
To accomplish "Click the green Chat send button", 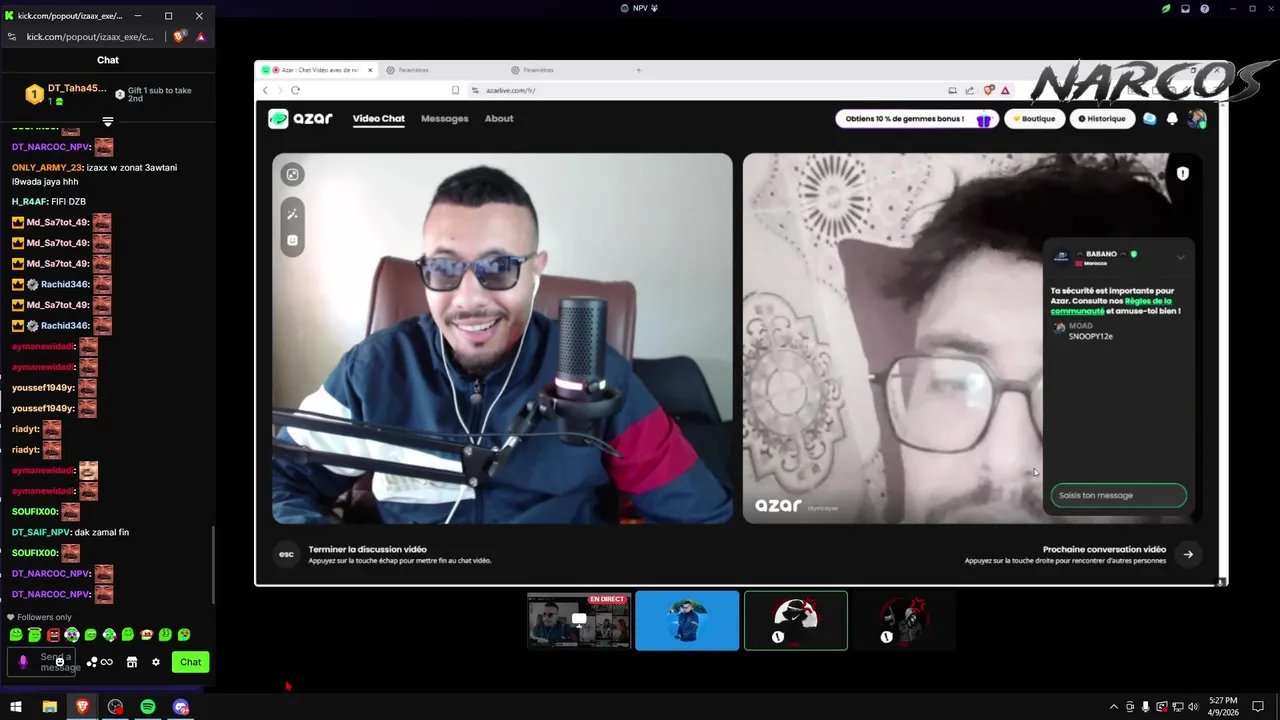I will pyautogui.click(x=190, y=662).
